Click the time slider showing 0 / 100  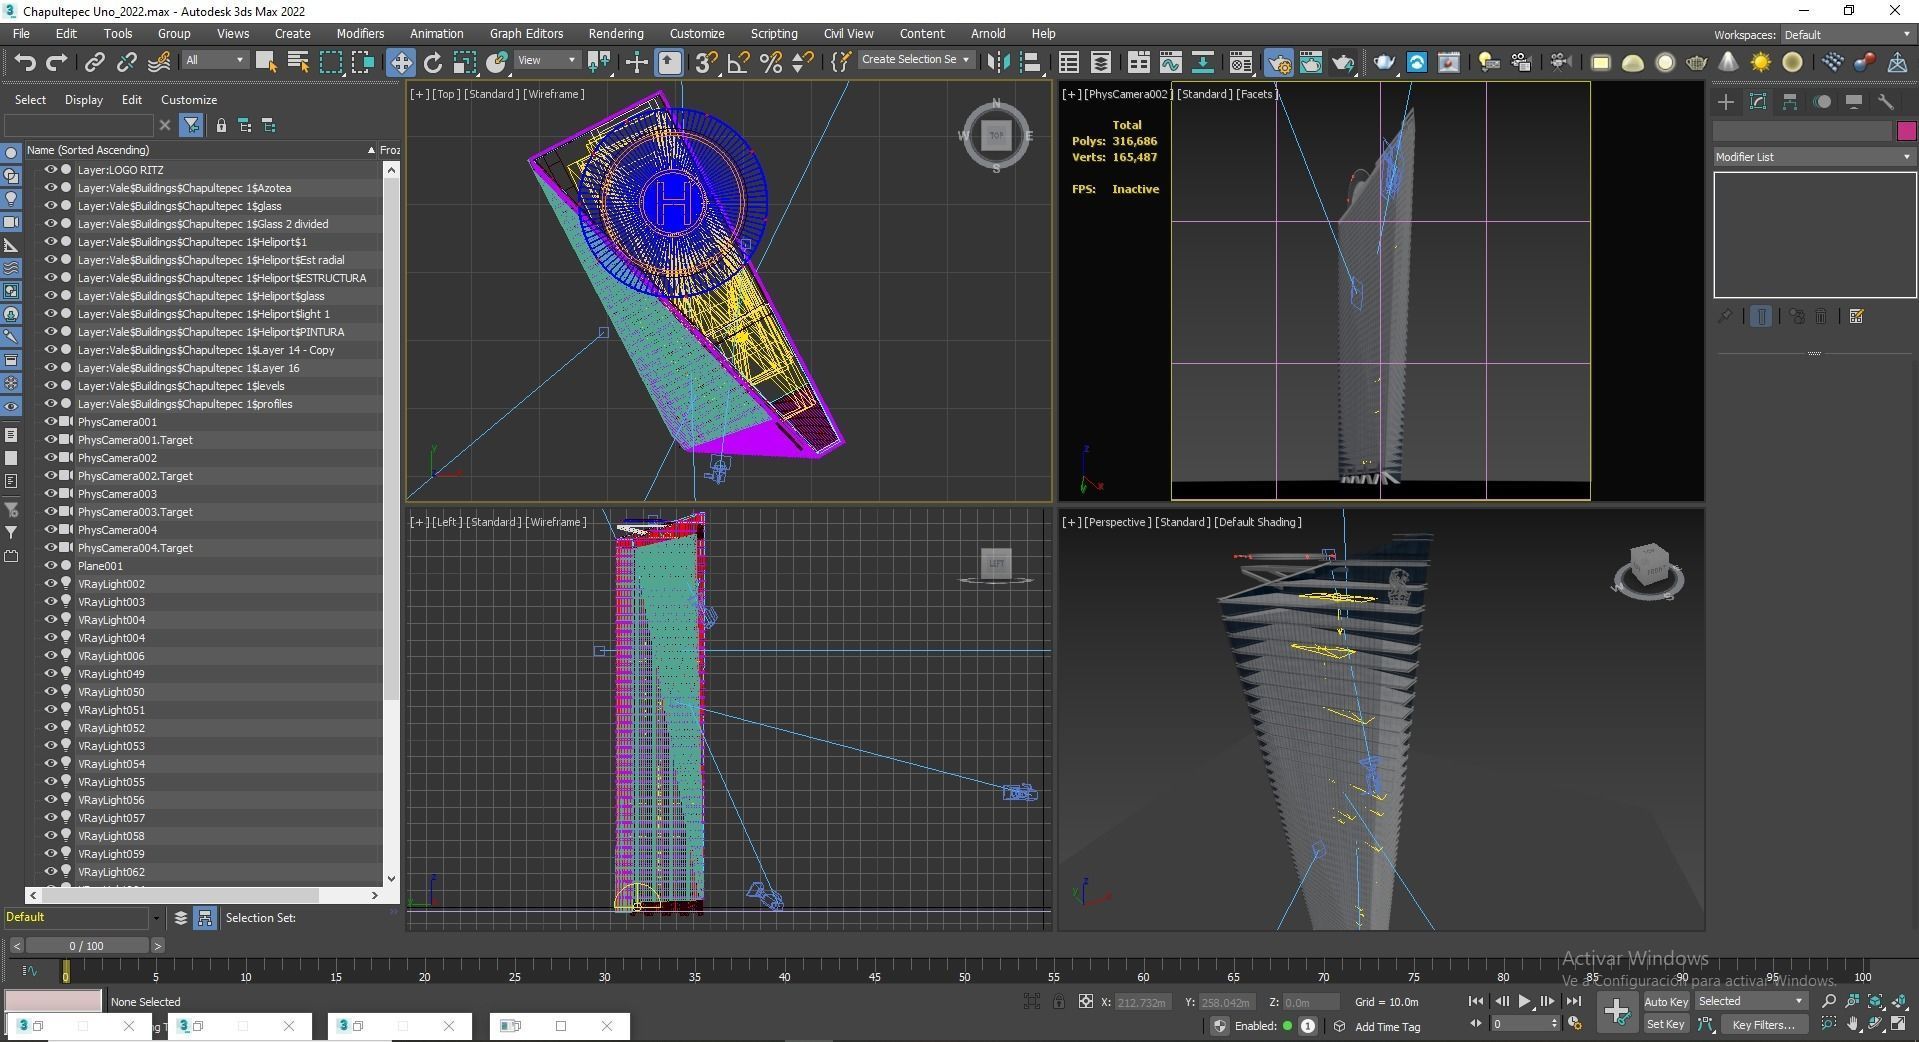pyautogui.click(x=87, y=945)
